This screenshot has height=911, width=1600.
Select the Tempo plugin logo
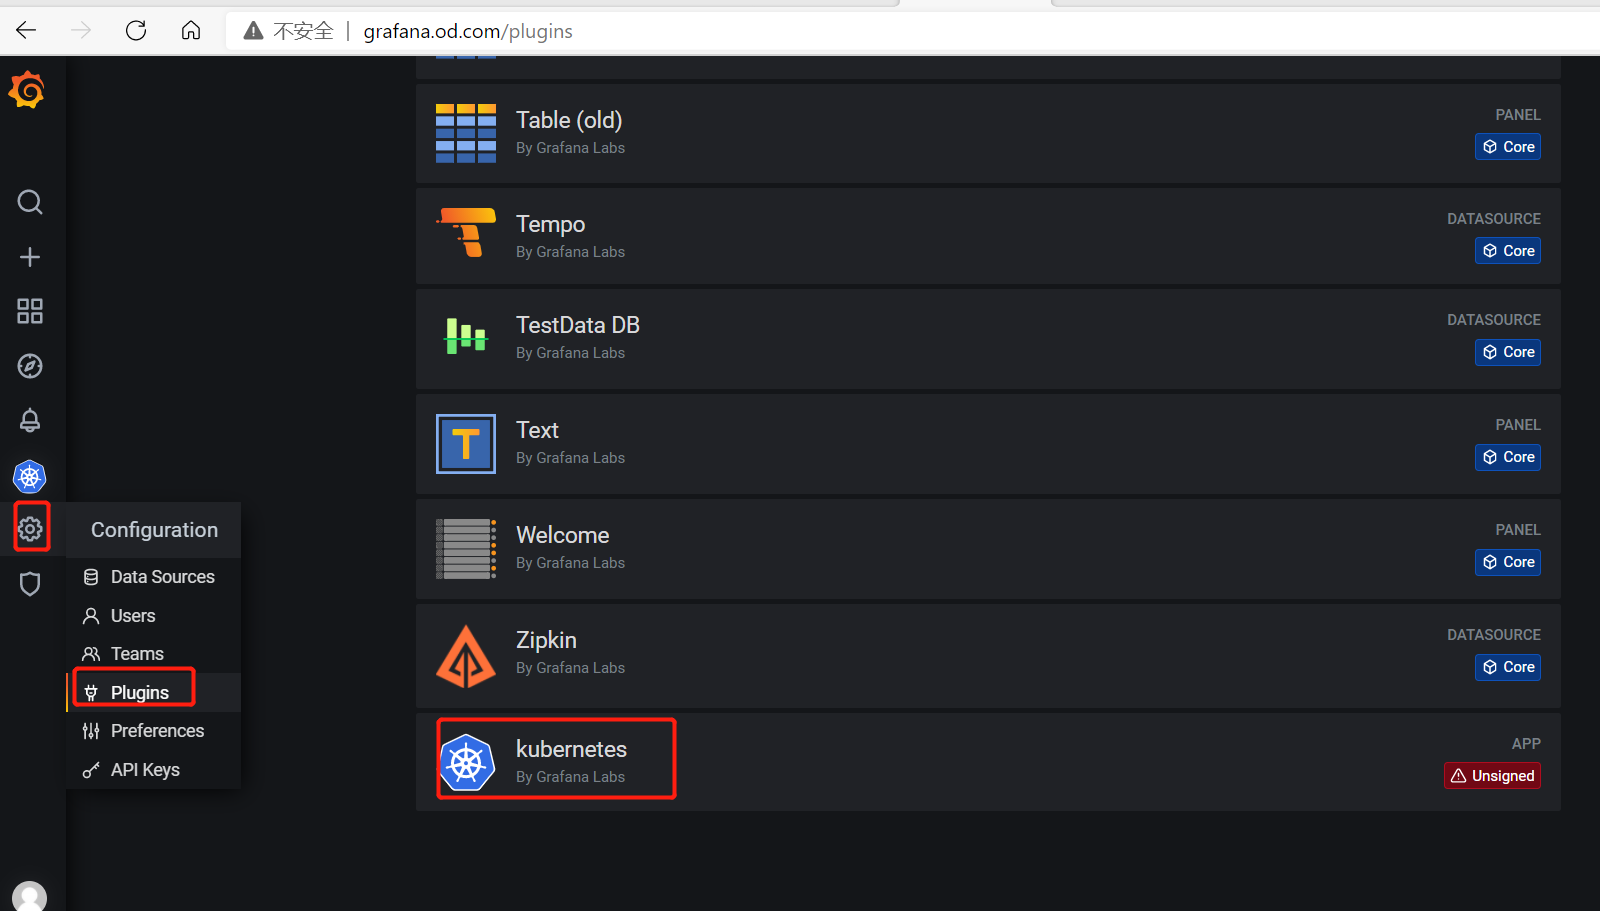[x=466, y=233]
